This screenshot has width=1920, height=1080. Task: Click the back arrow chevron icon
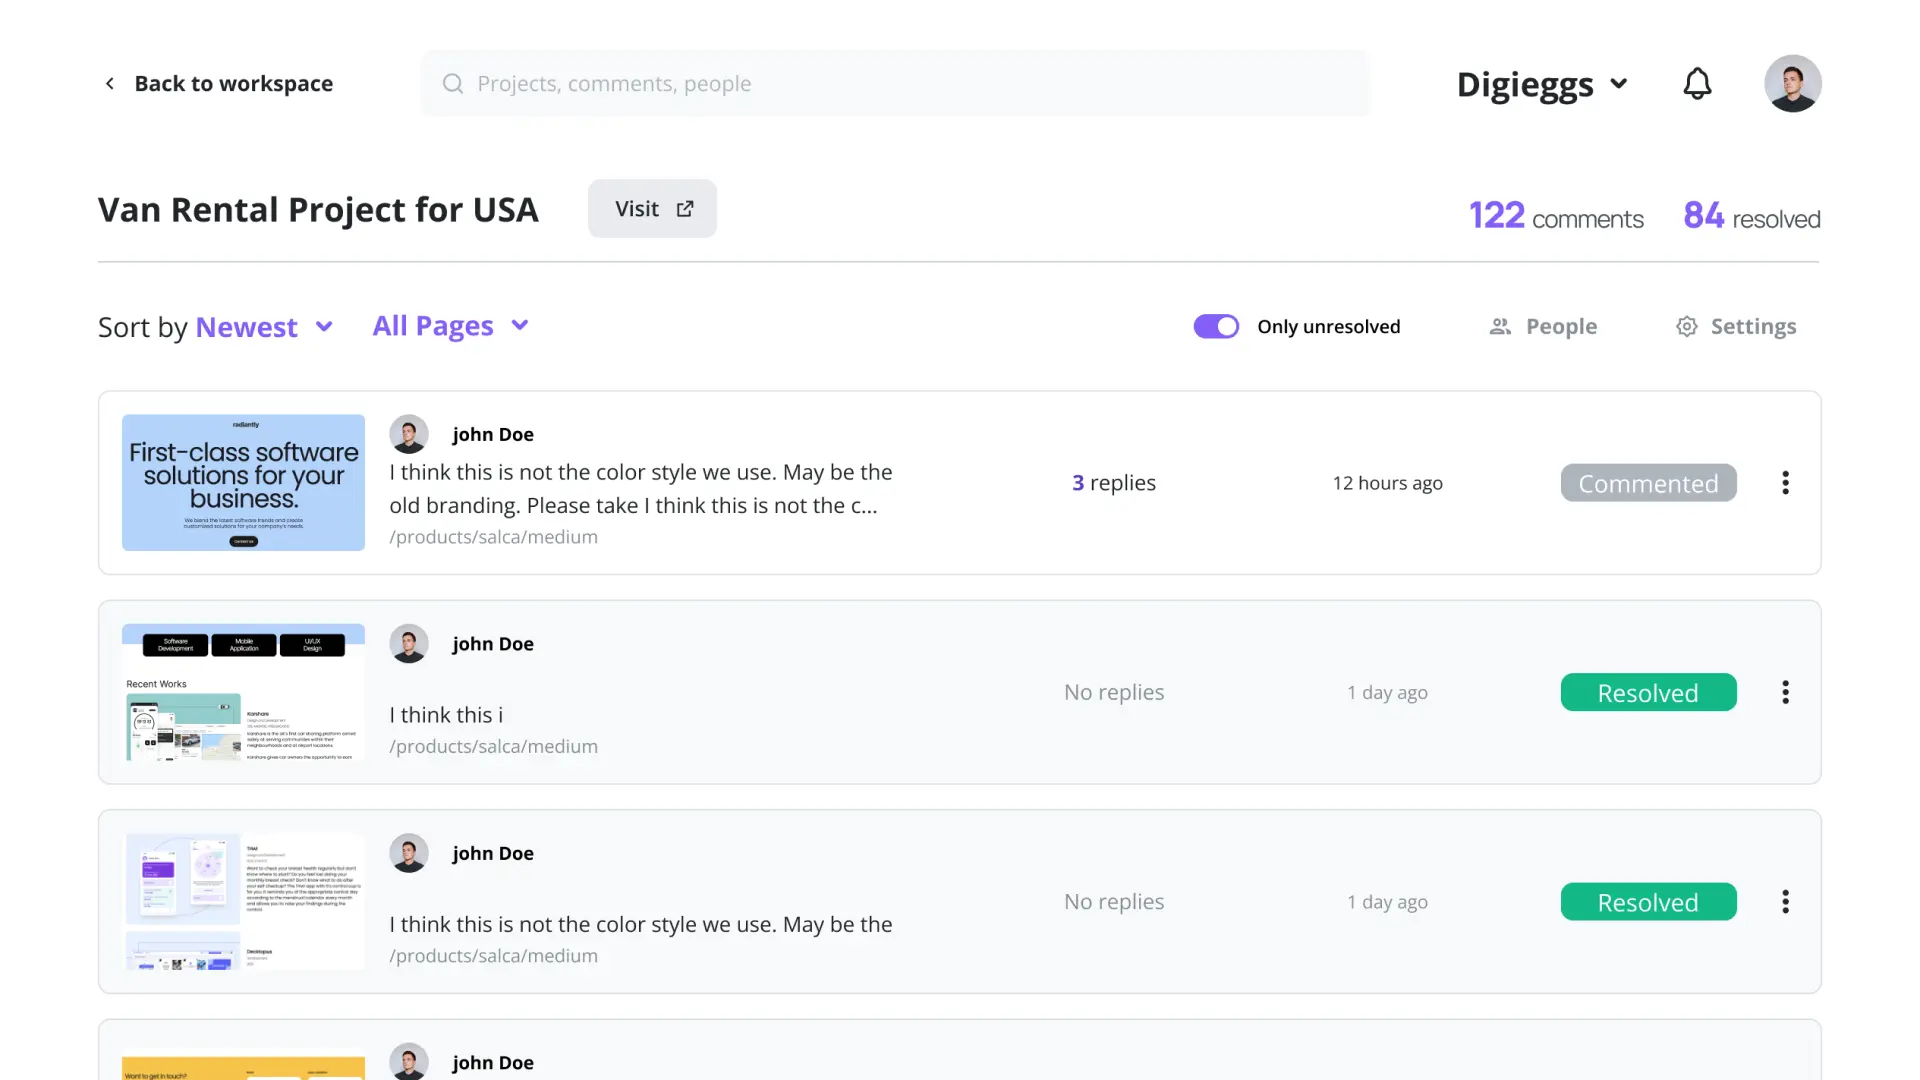[110, 84]
